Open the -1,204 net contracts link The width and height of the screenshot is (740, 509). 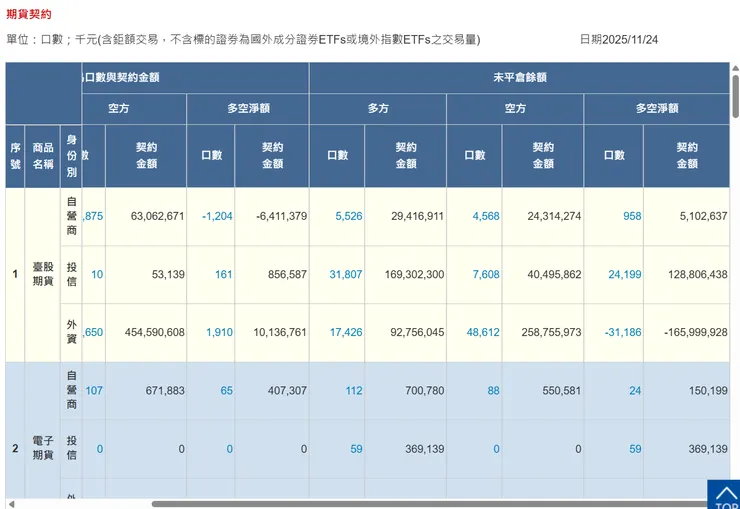click(x=217, y=216)
